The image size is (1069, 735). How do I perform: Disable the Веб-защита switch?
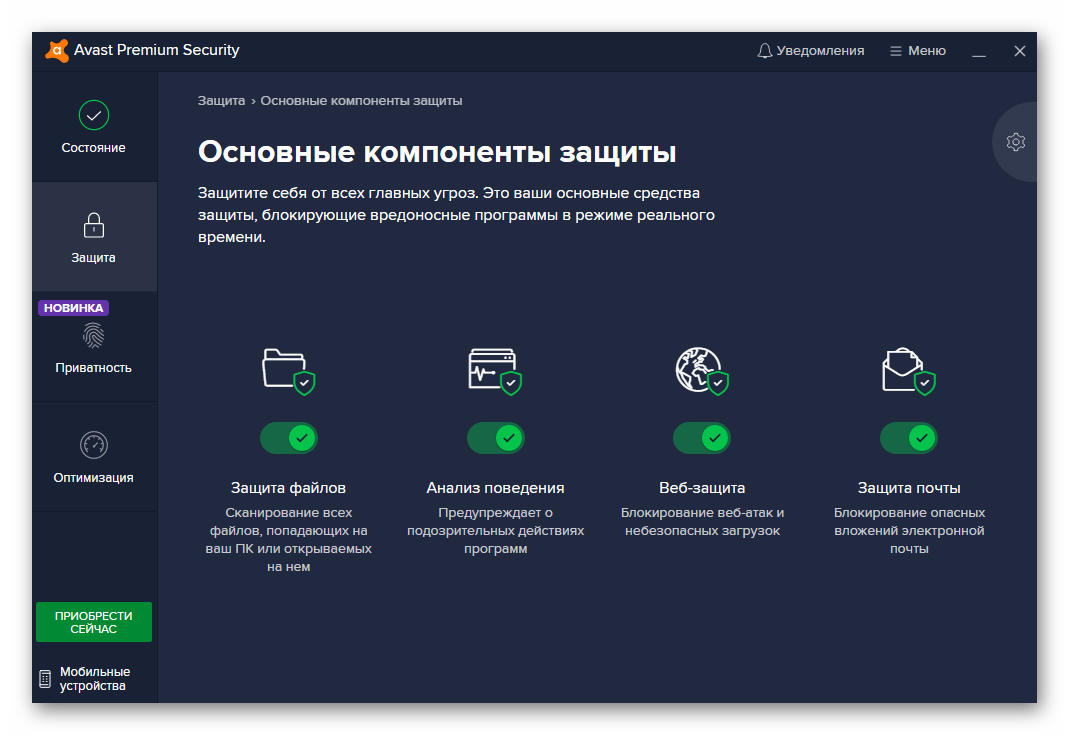click(702, 438)
